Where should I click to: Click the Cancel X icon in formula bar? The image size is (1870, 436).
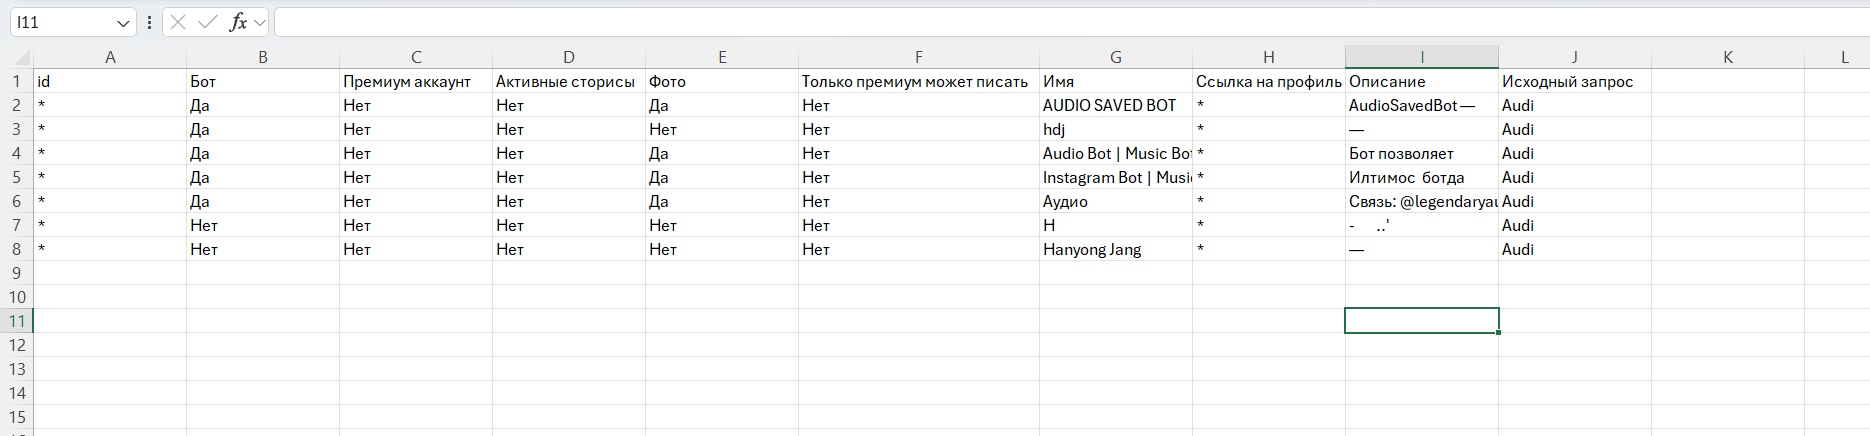[178, 22]
